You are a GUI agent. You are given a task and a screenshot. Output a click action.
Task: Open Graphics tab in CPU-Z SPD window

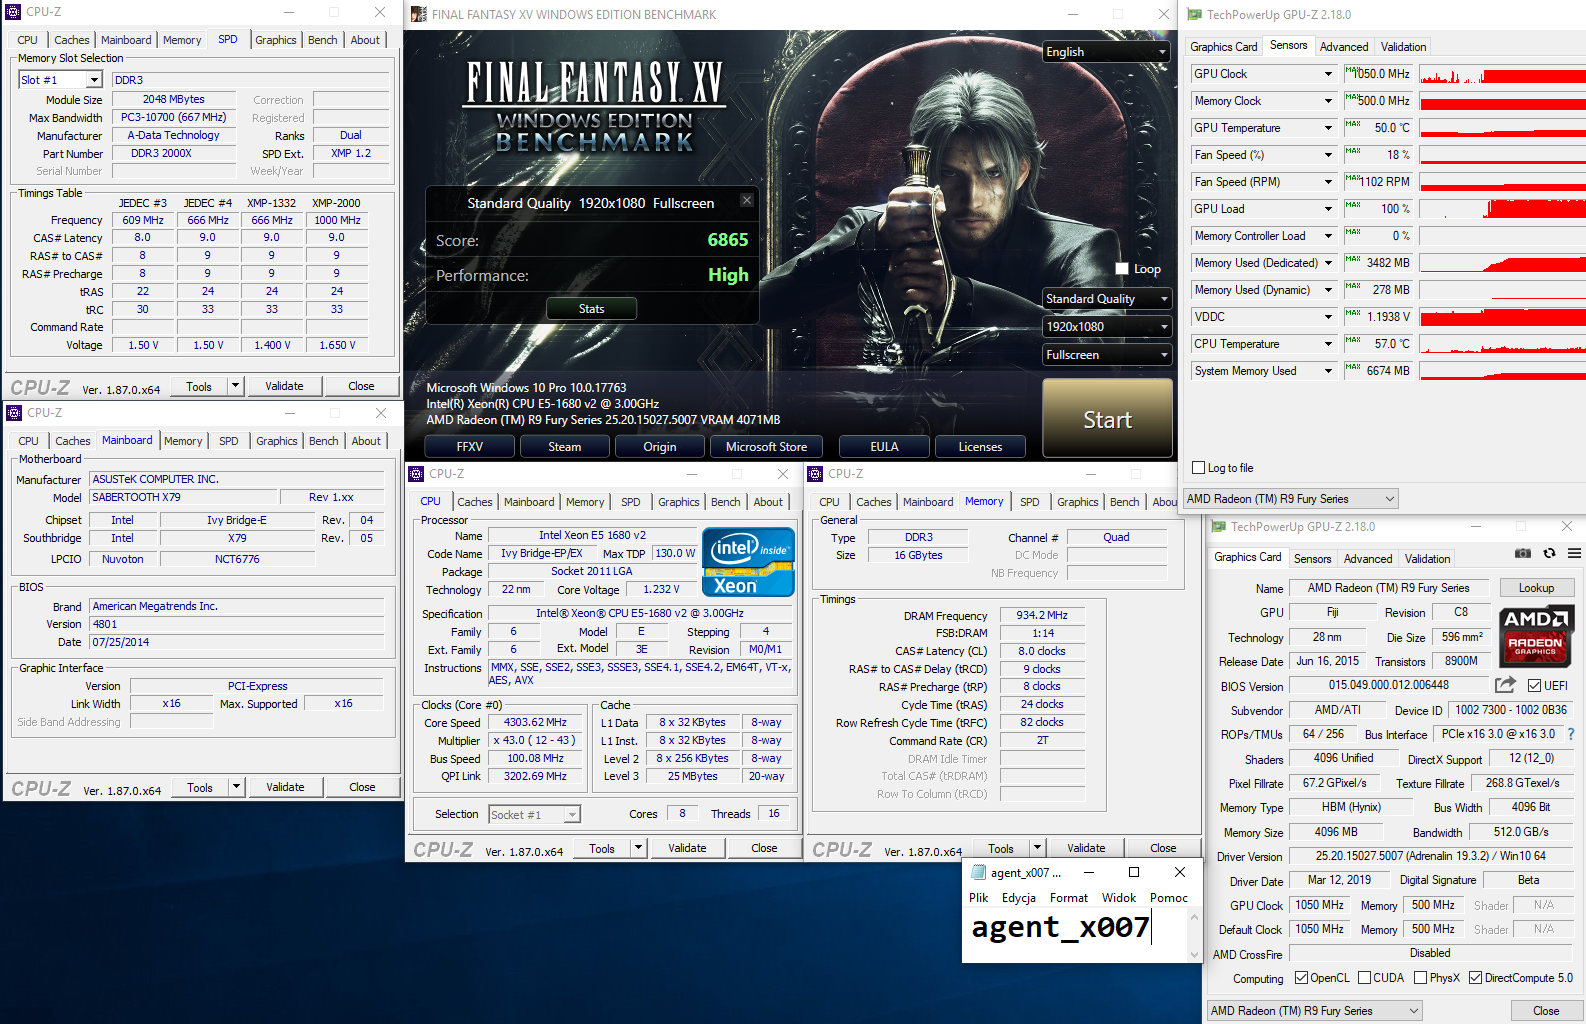[x=276, y=40]
